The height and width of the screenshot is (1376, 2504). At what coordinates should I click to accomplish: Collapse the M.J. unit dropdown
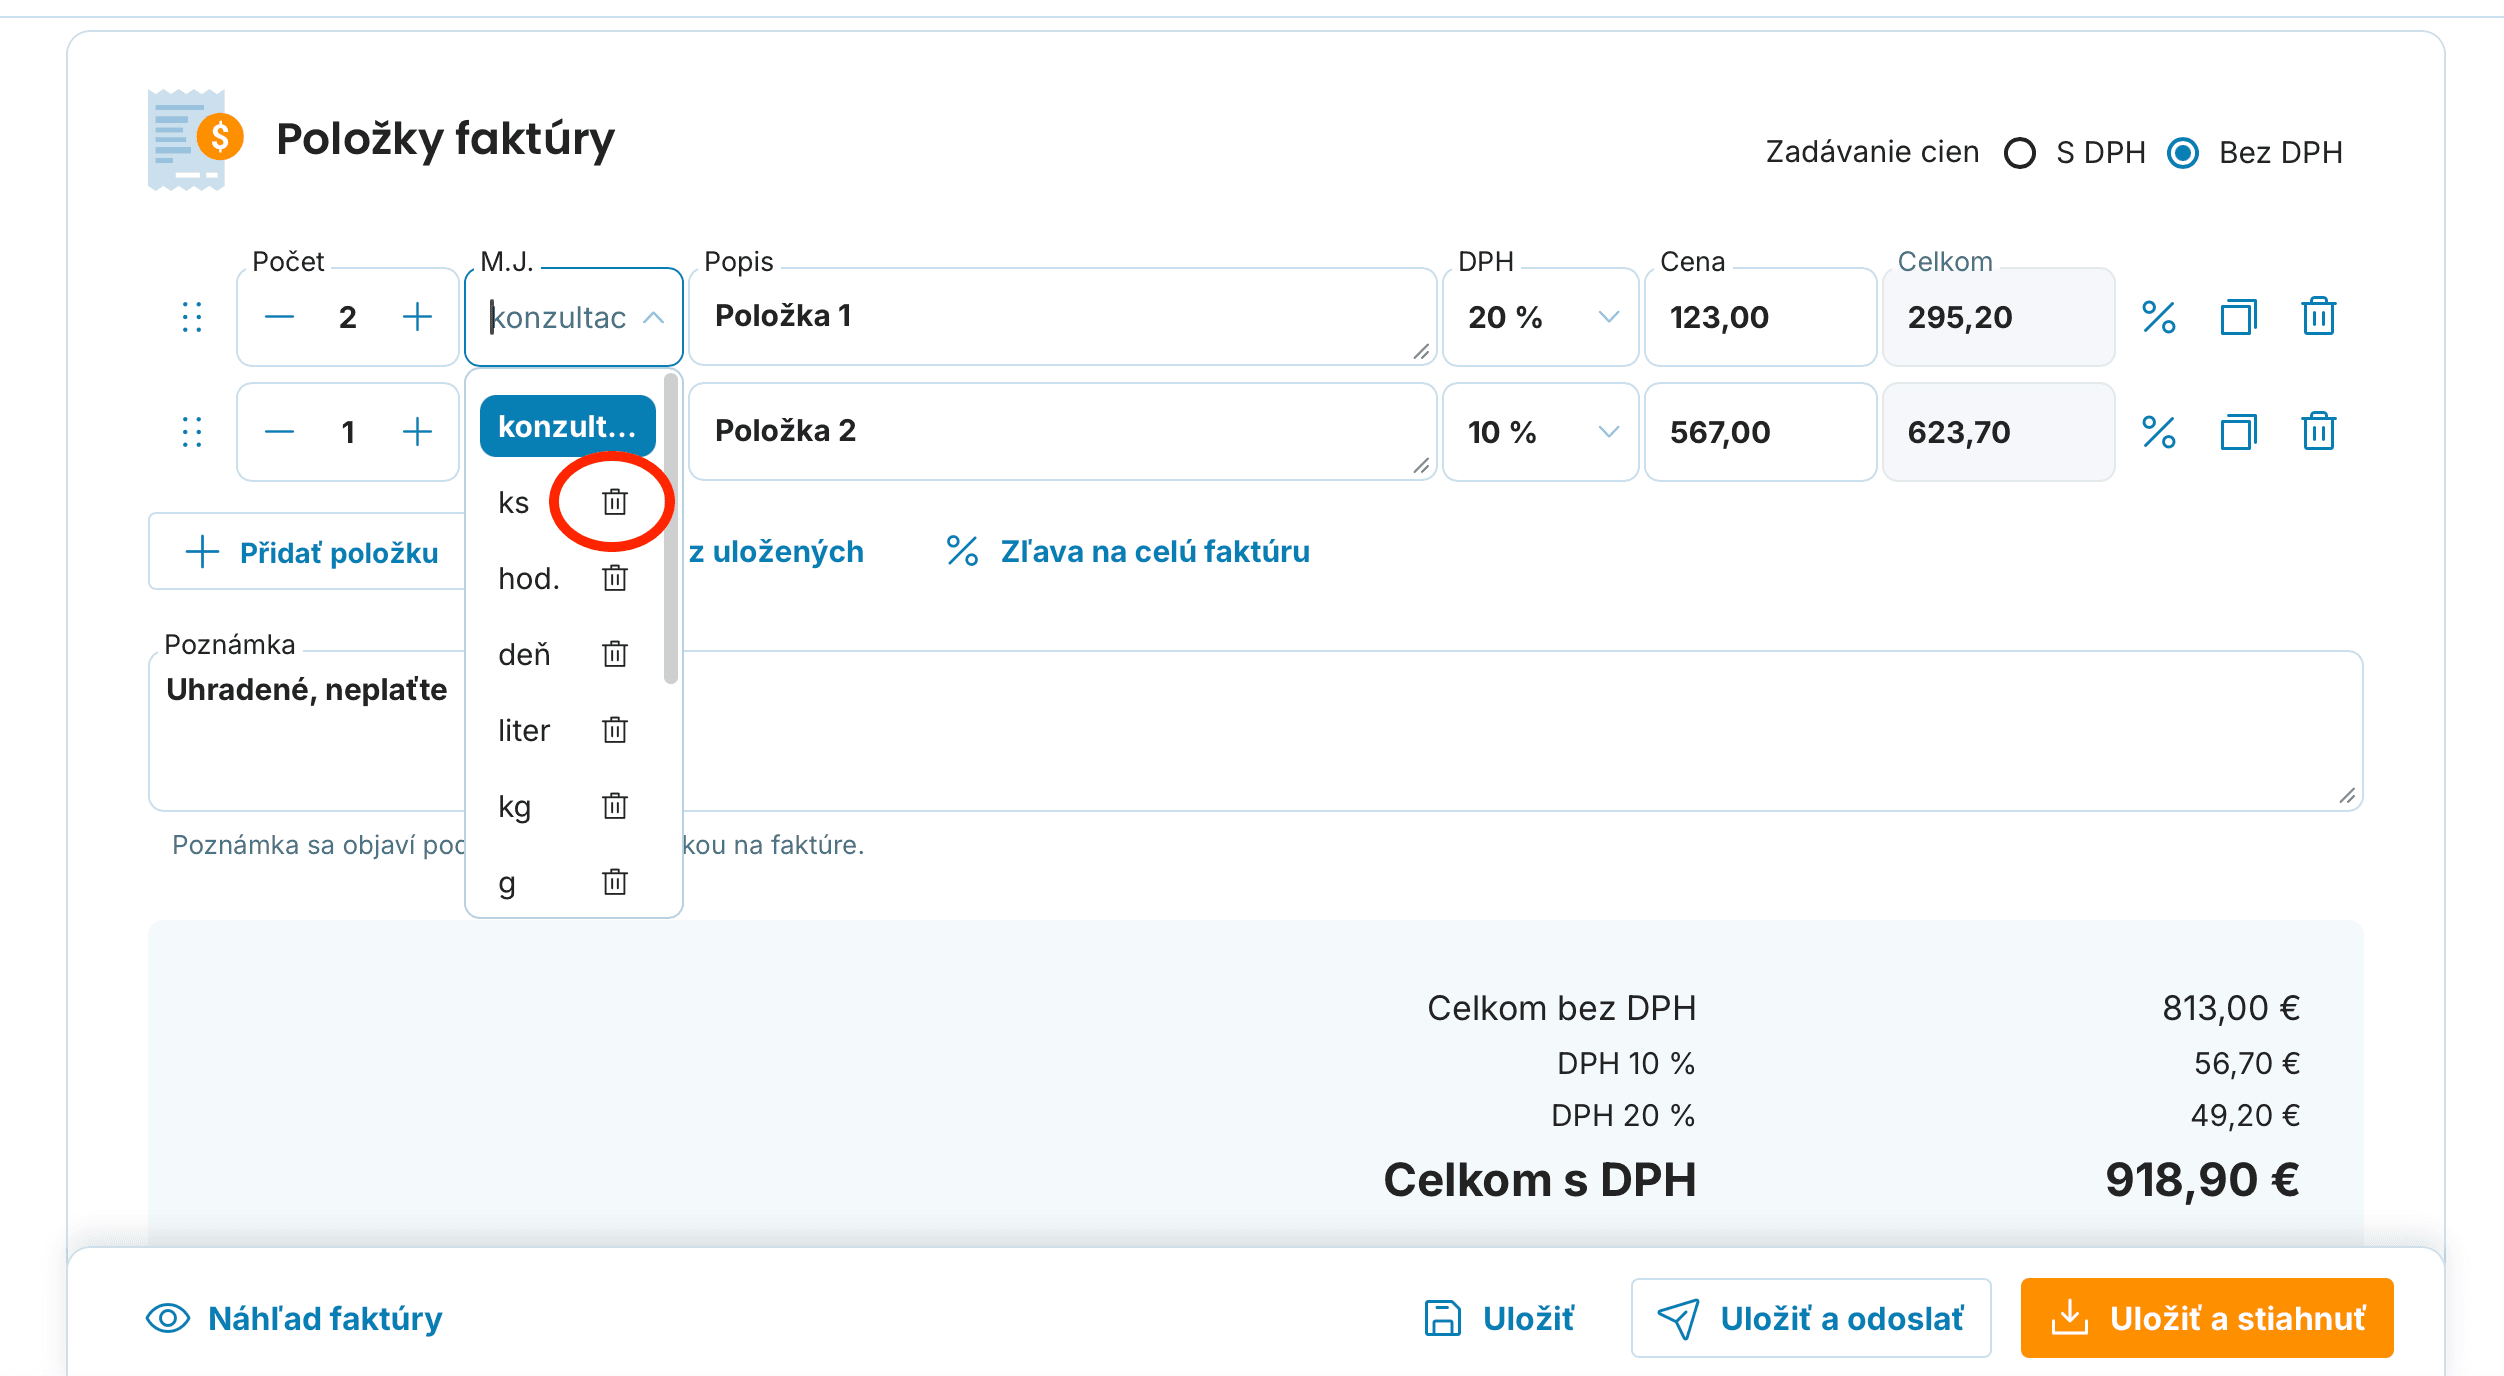[x=654, y=317]
